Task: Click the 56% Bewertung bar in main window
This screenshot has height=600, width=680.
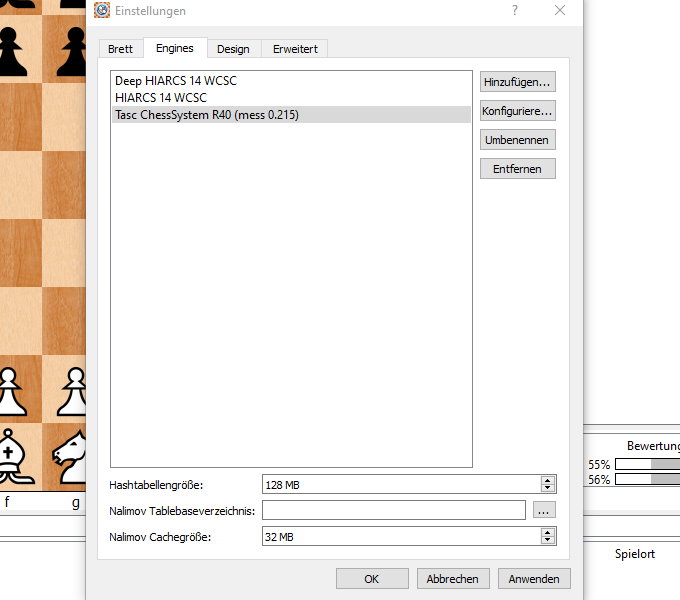Action: click(x=647, y=479)
